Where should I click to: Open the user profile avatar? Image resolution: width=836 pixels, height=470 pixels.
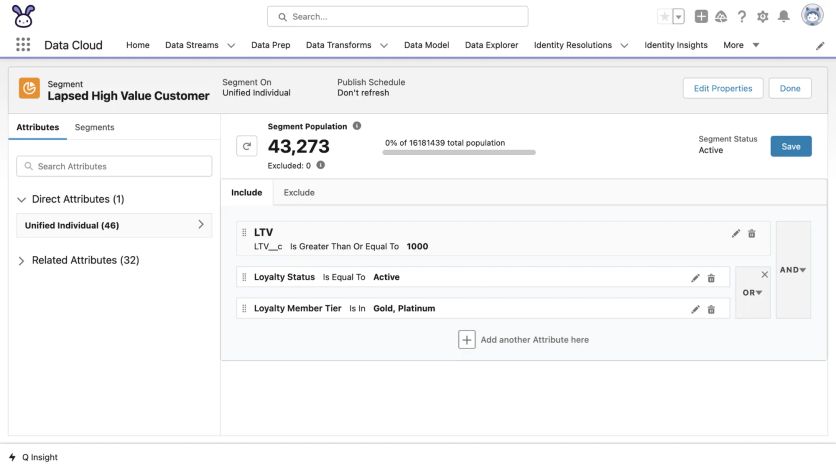812,15
